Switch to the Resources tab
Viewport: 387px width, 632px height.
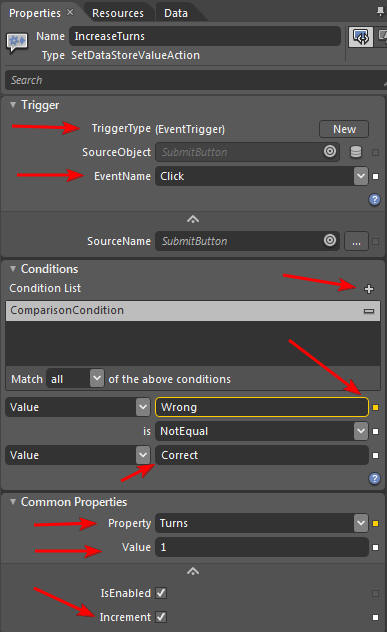click(118, 13)
